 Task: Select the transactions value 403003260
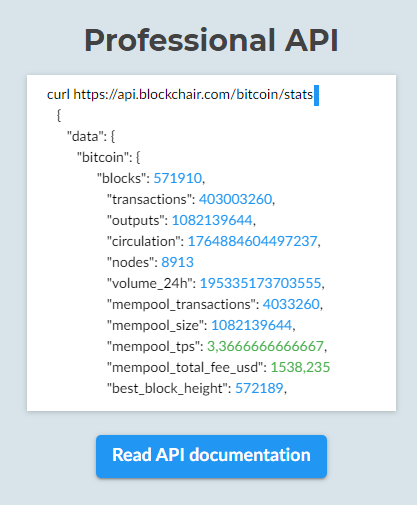236,199
